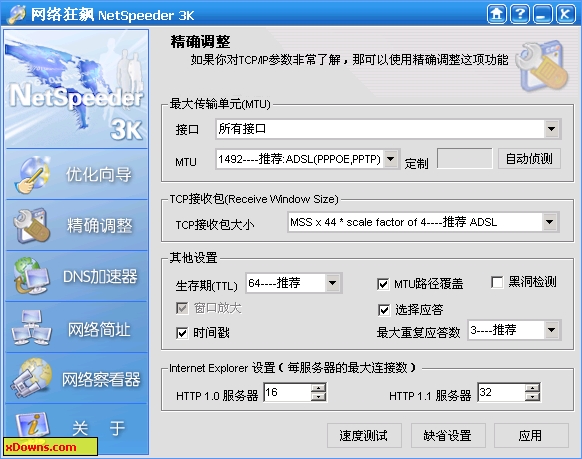Click the 精确调整 wrench icon in sidebar
Screen dimensions: 582x459
[x=32, y=226]
